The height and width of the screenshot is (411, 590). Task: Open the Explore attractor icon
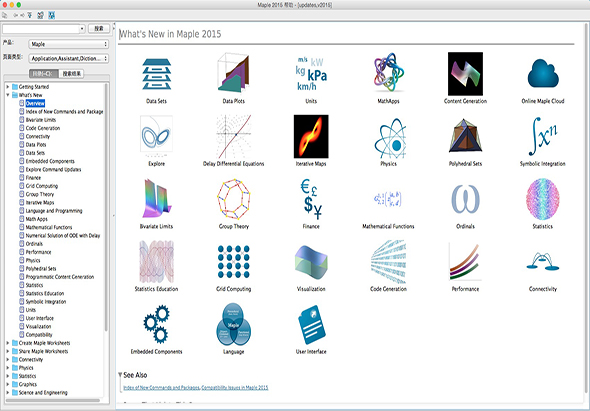[x=157, y=136]
